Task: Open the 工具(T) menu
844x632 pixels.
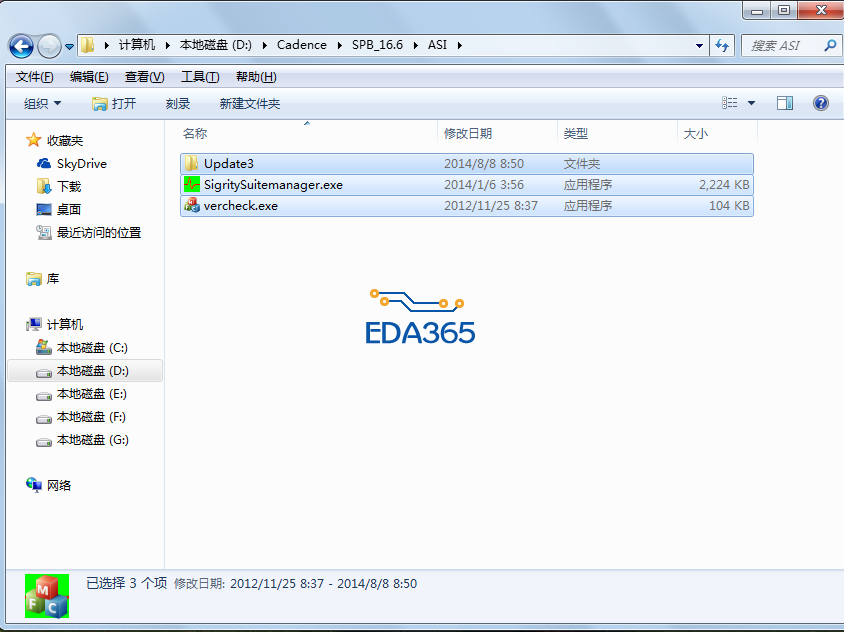Action: click(x=200, y=77)
